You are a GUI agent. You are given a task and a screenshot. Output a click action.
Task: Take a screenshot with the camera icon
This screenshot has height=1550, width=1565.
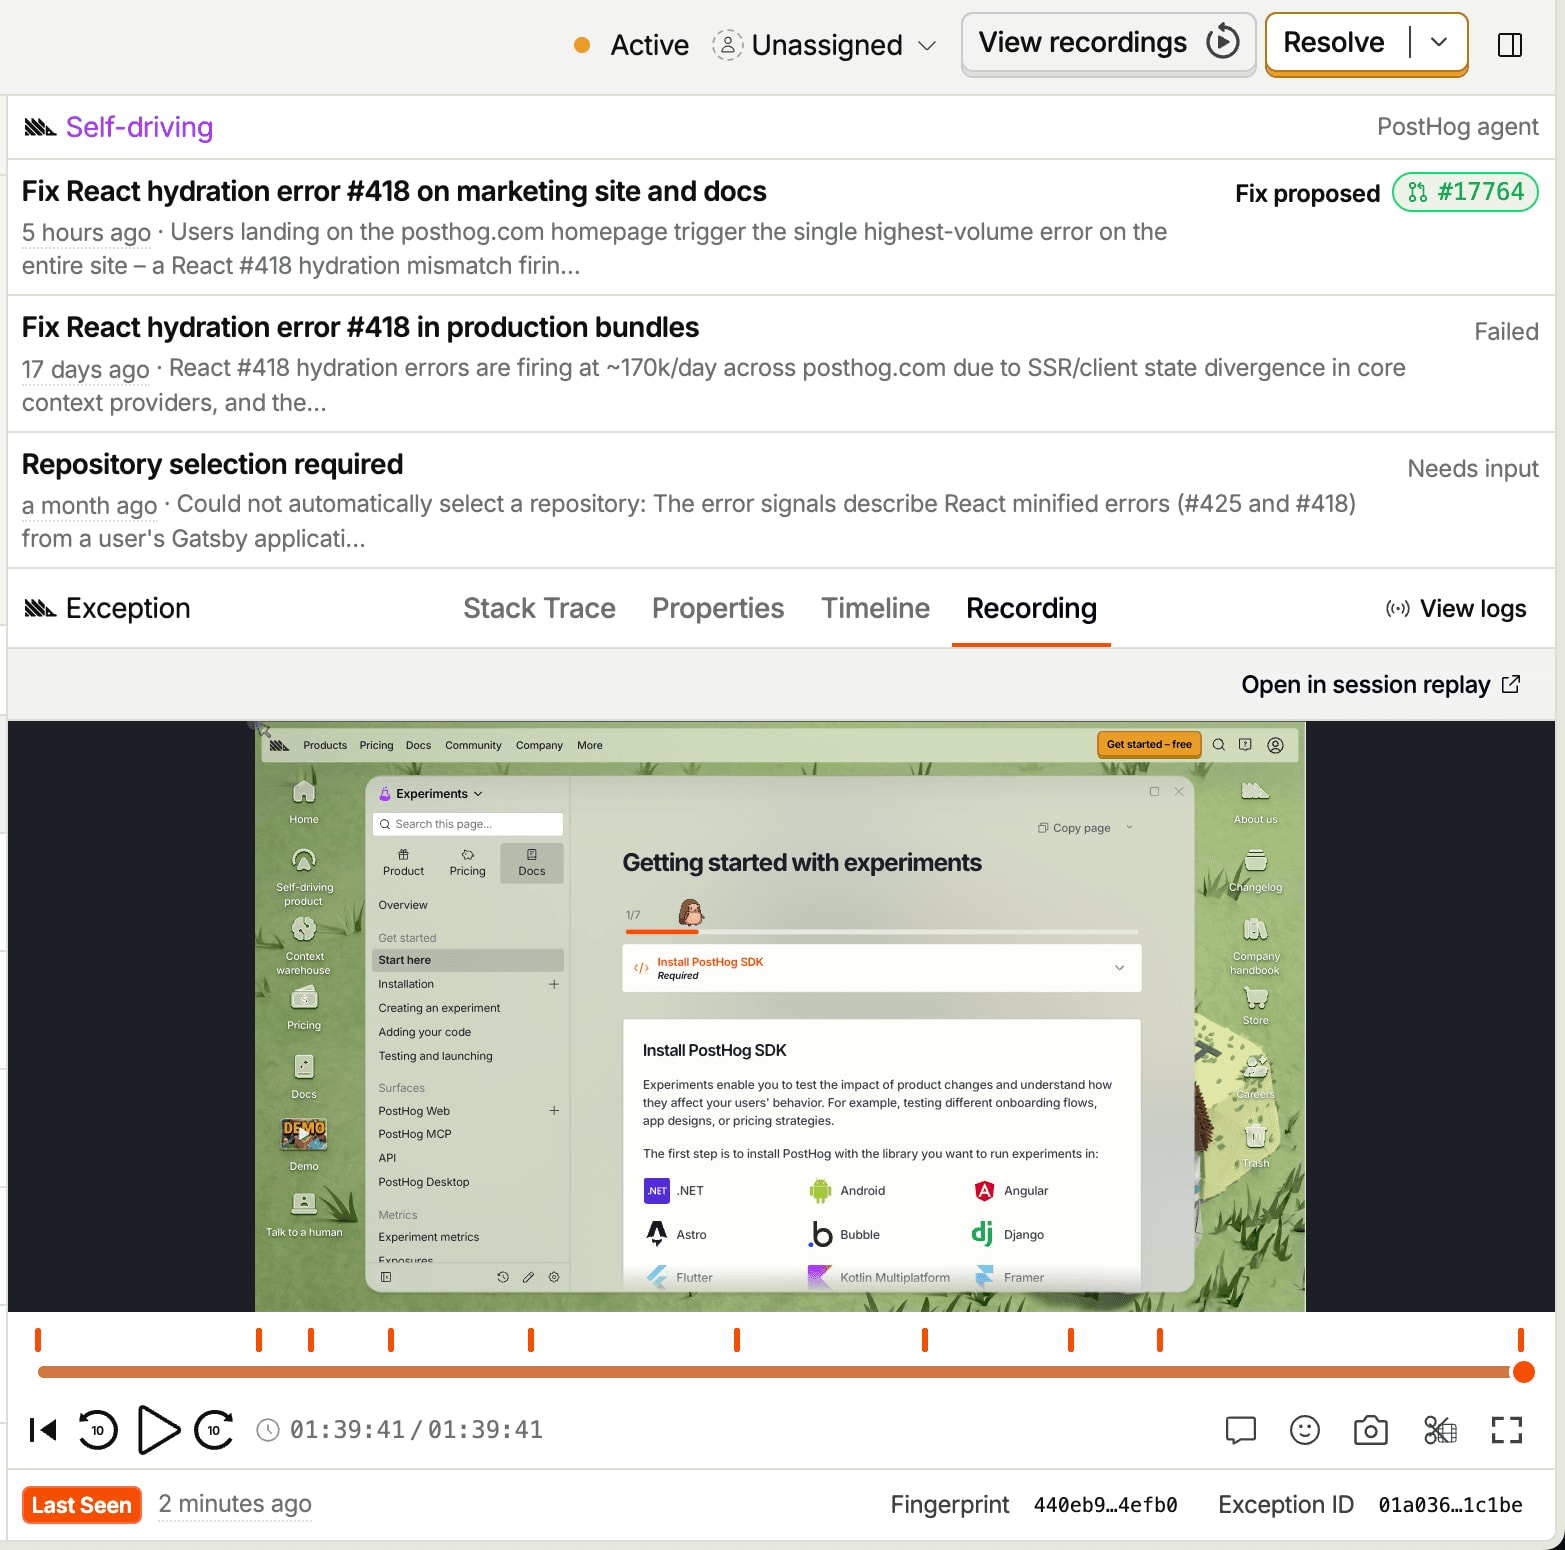coord(1370,1430)
